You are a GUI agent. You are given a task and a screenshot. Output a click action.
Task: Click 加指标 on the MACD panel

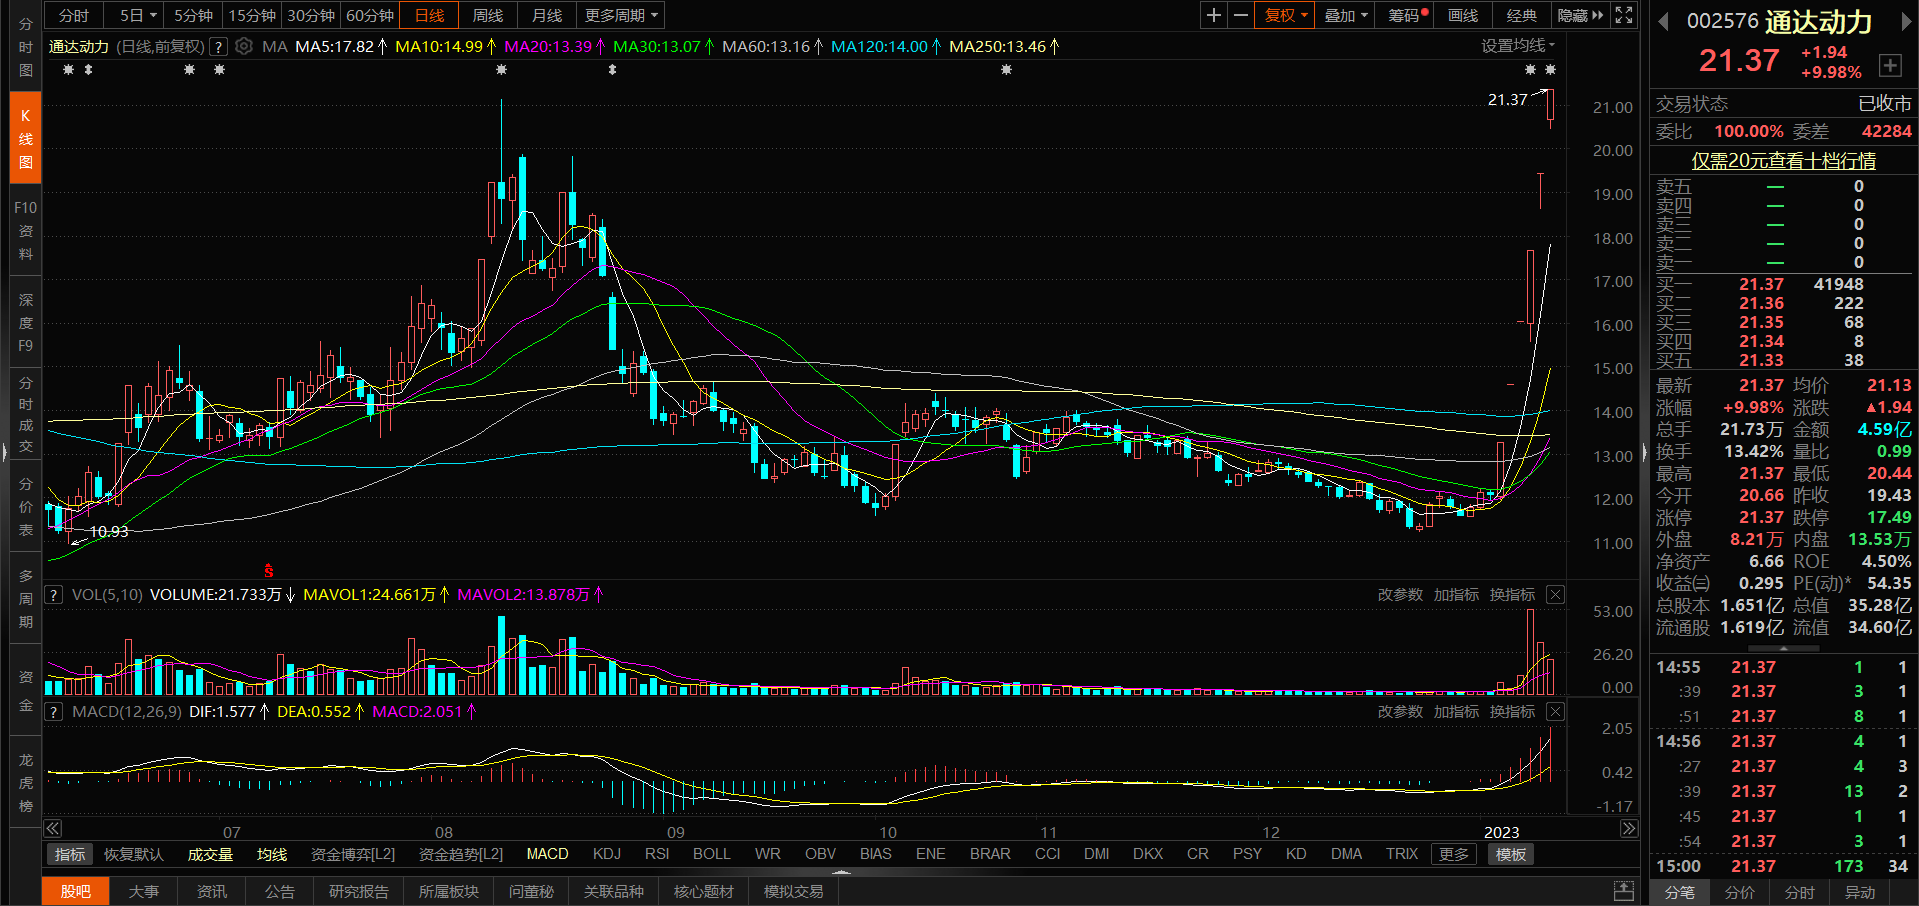click(1456, 711)
